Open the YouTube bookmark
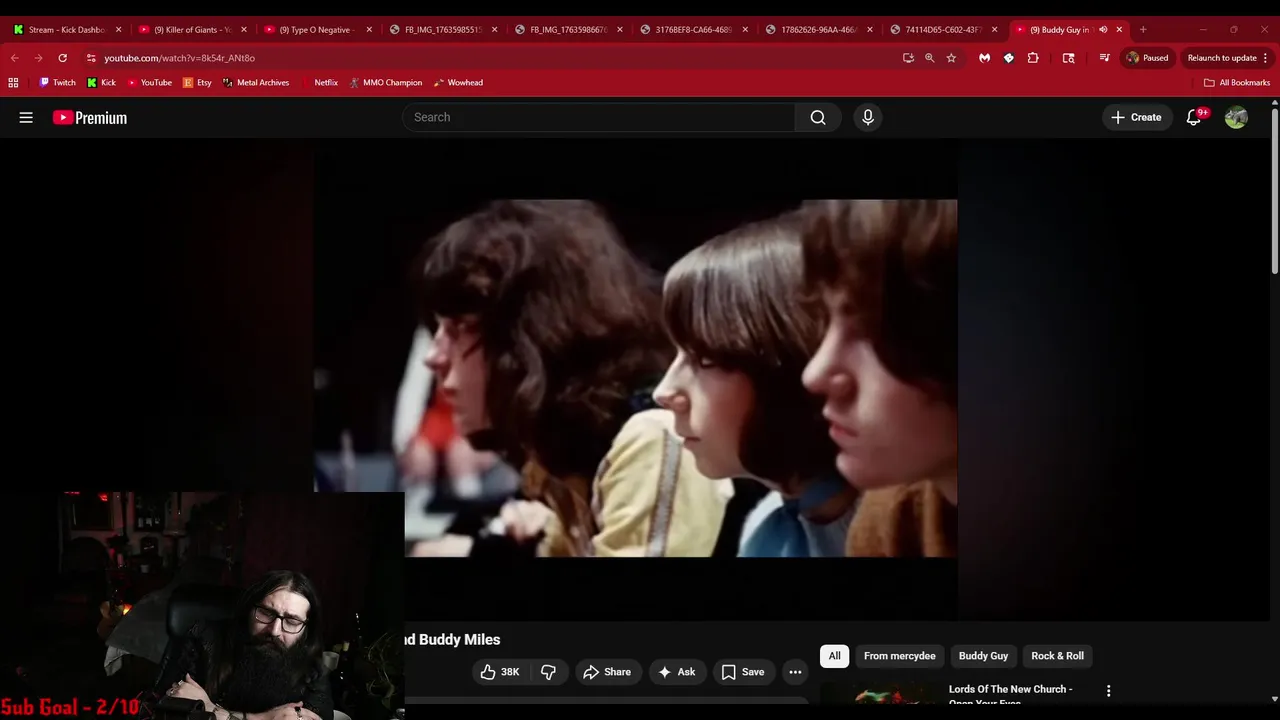Viewport: 1280px width, 720px height. click(x=149, y=83)
